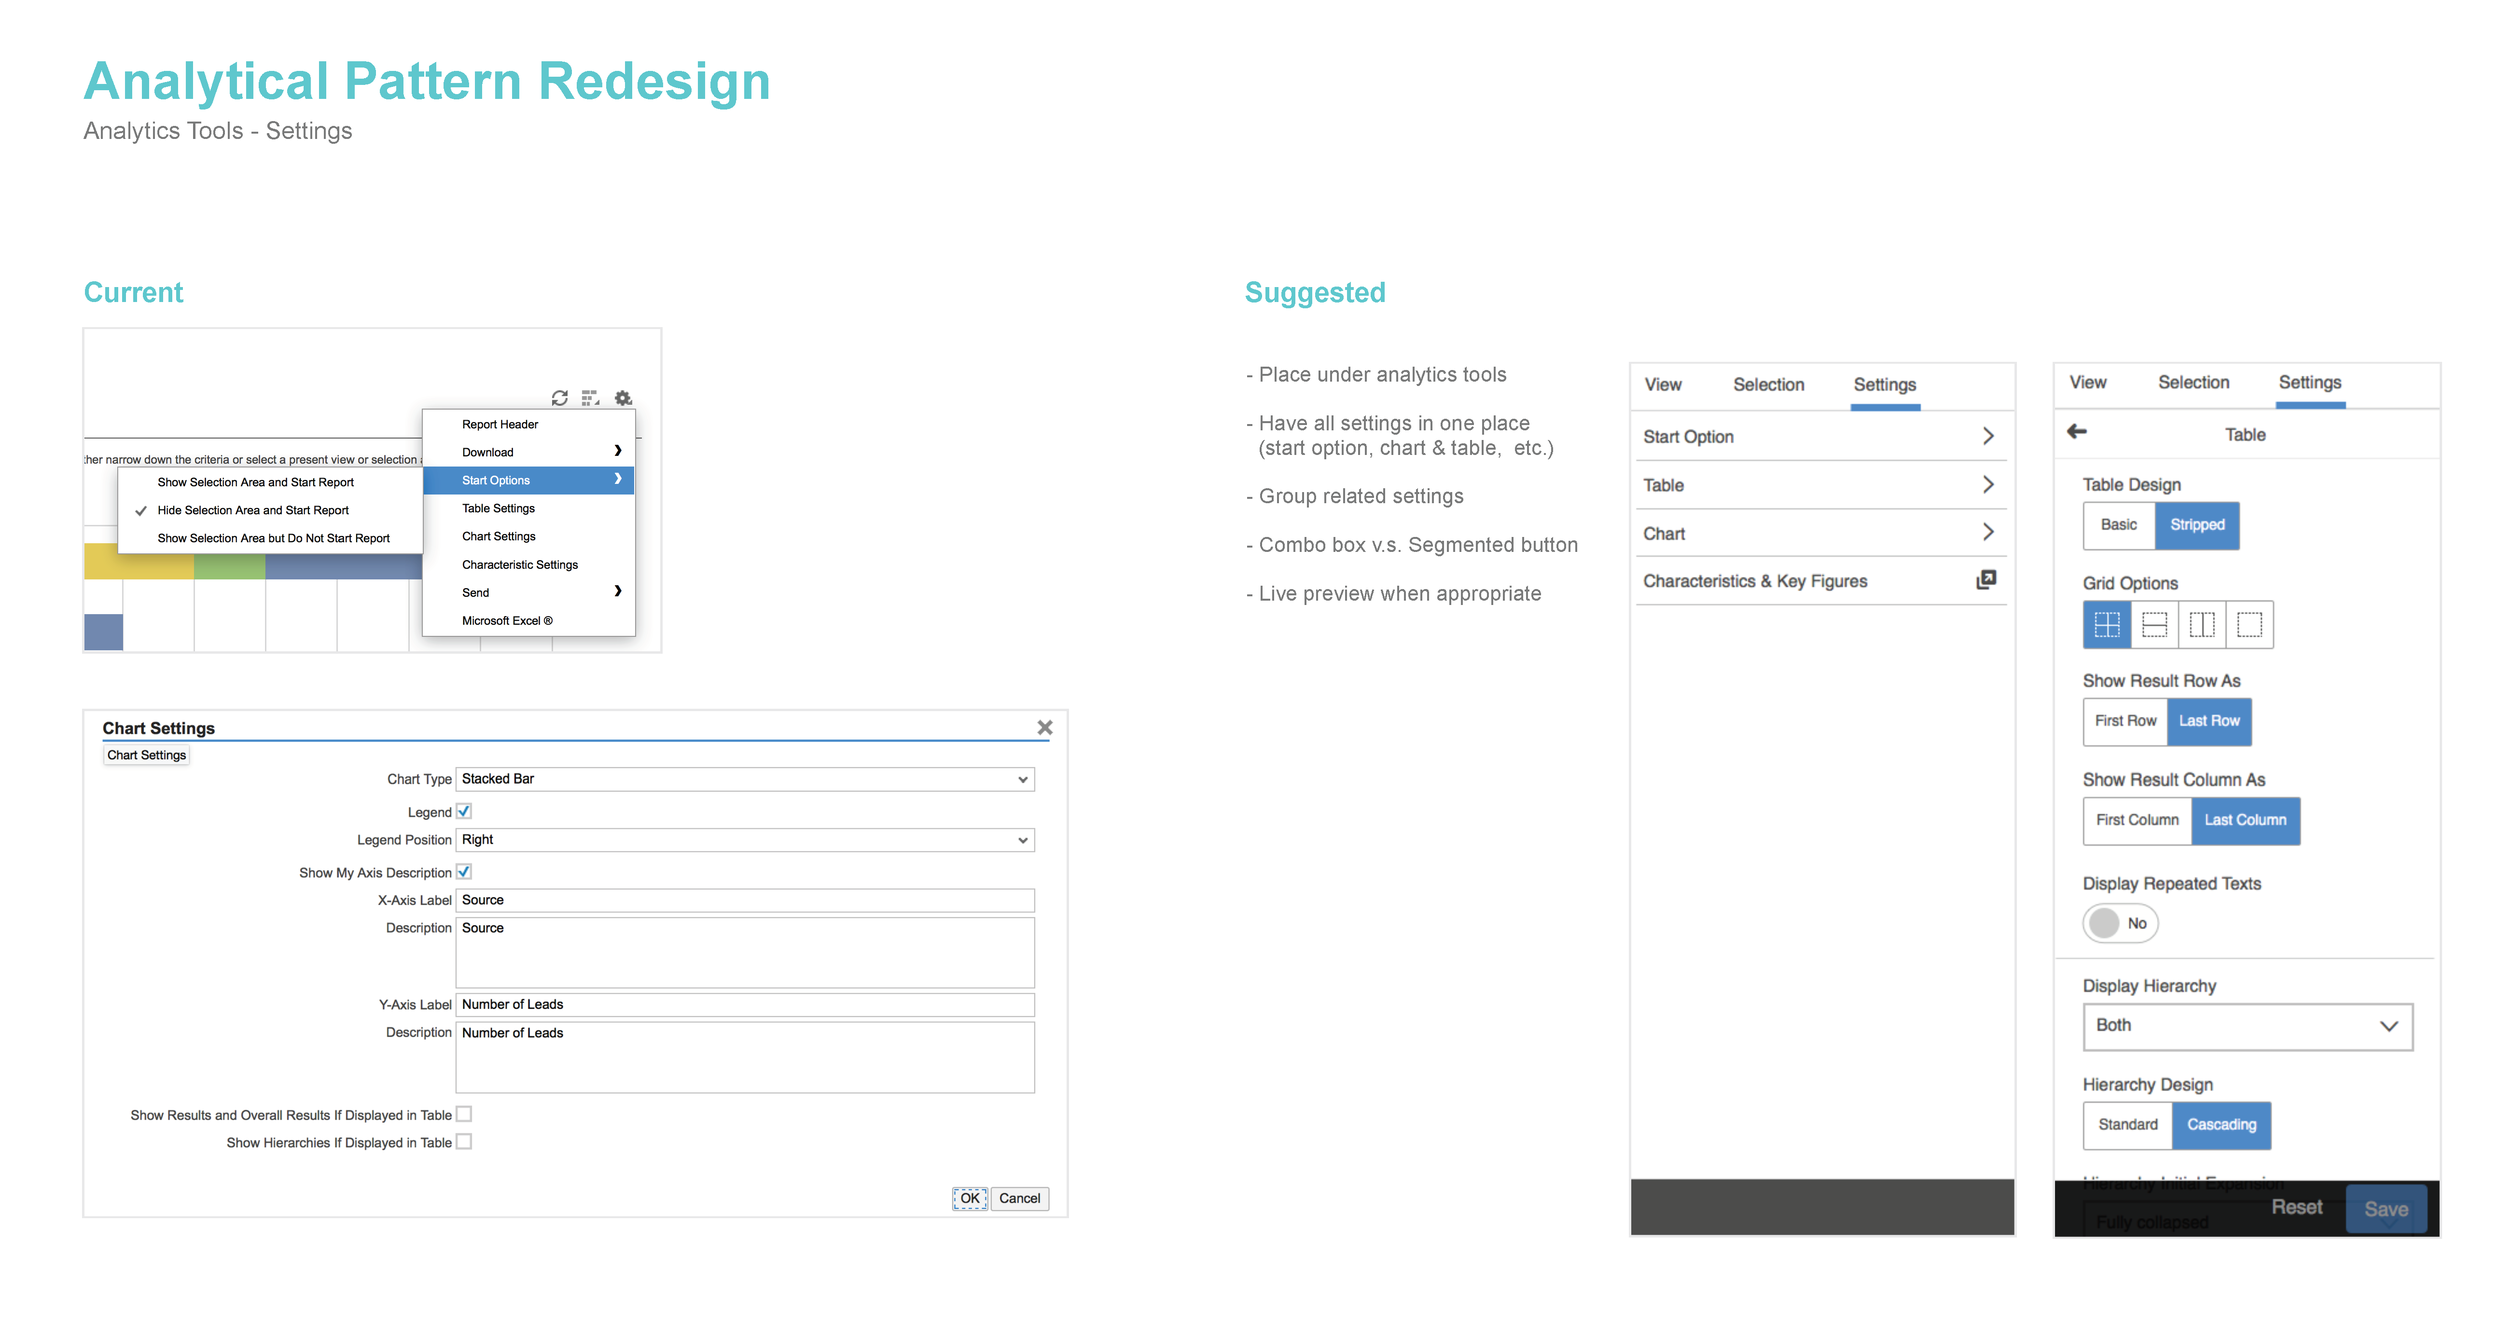The height and width of the screenshot is (1333, 2500).
Task: Open the Send submenu
Action: (x=529, y=592)
